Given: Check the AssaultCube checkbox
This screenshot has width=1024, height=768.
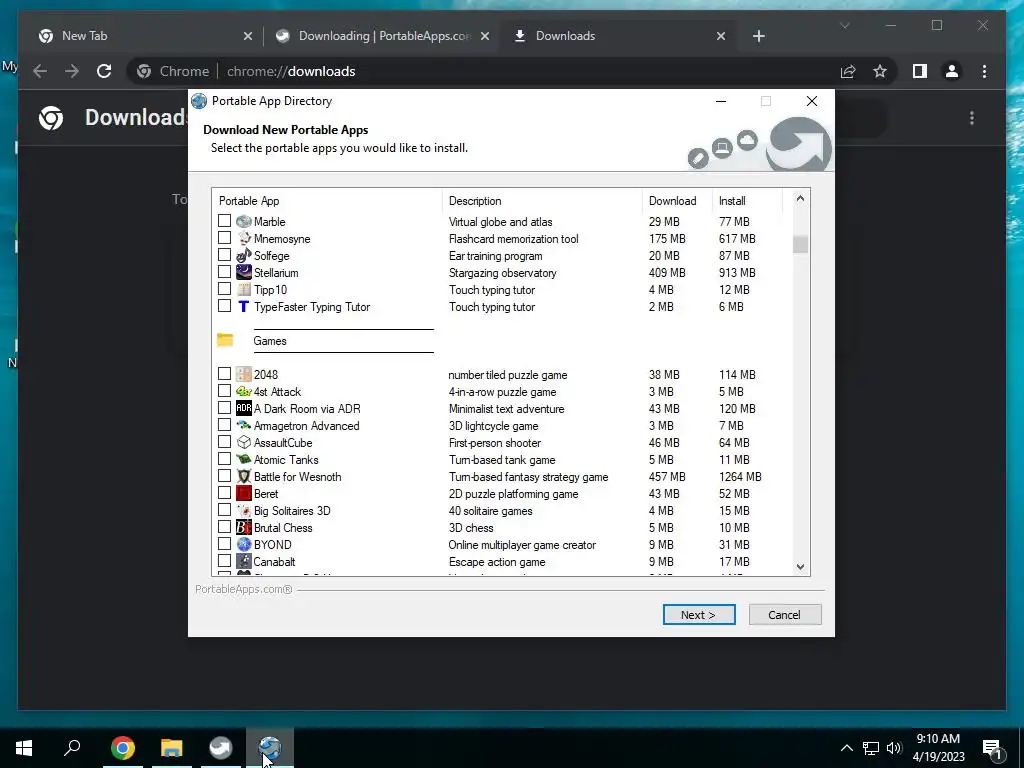Looking at the screenshot, I should [224, 441].
